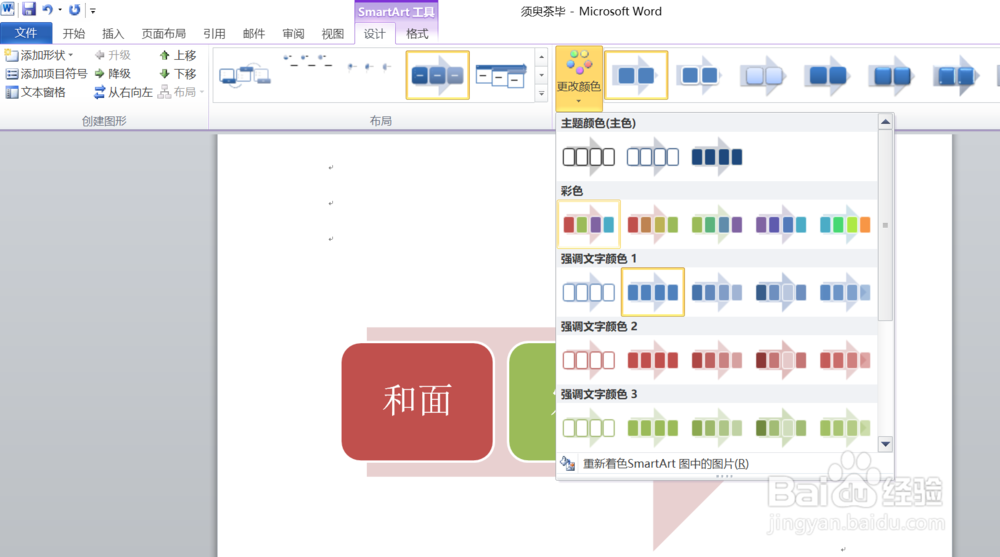Select the fourth SmartArt style thumbnail
The image size is (1000, 557).
[x=827, y=75]
